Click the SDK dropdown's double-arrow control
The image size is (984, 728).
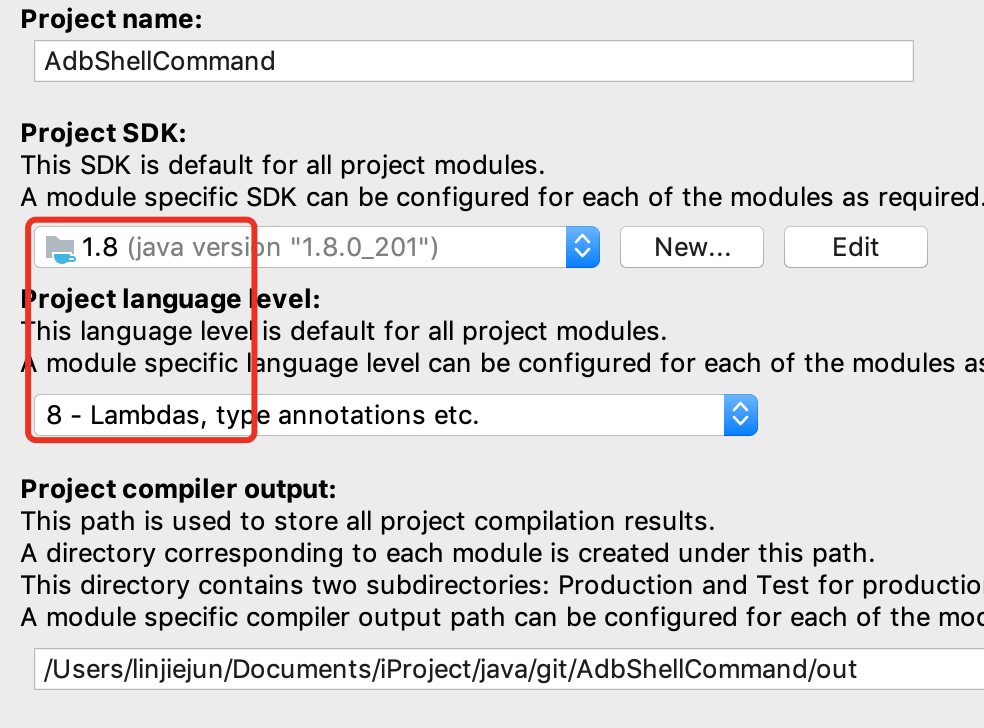pos(583,246)
